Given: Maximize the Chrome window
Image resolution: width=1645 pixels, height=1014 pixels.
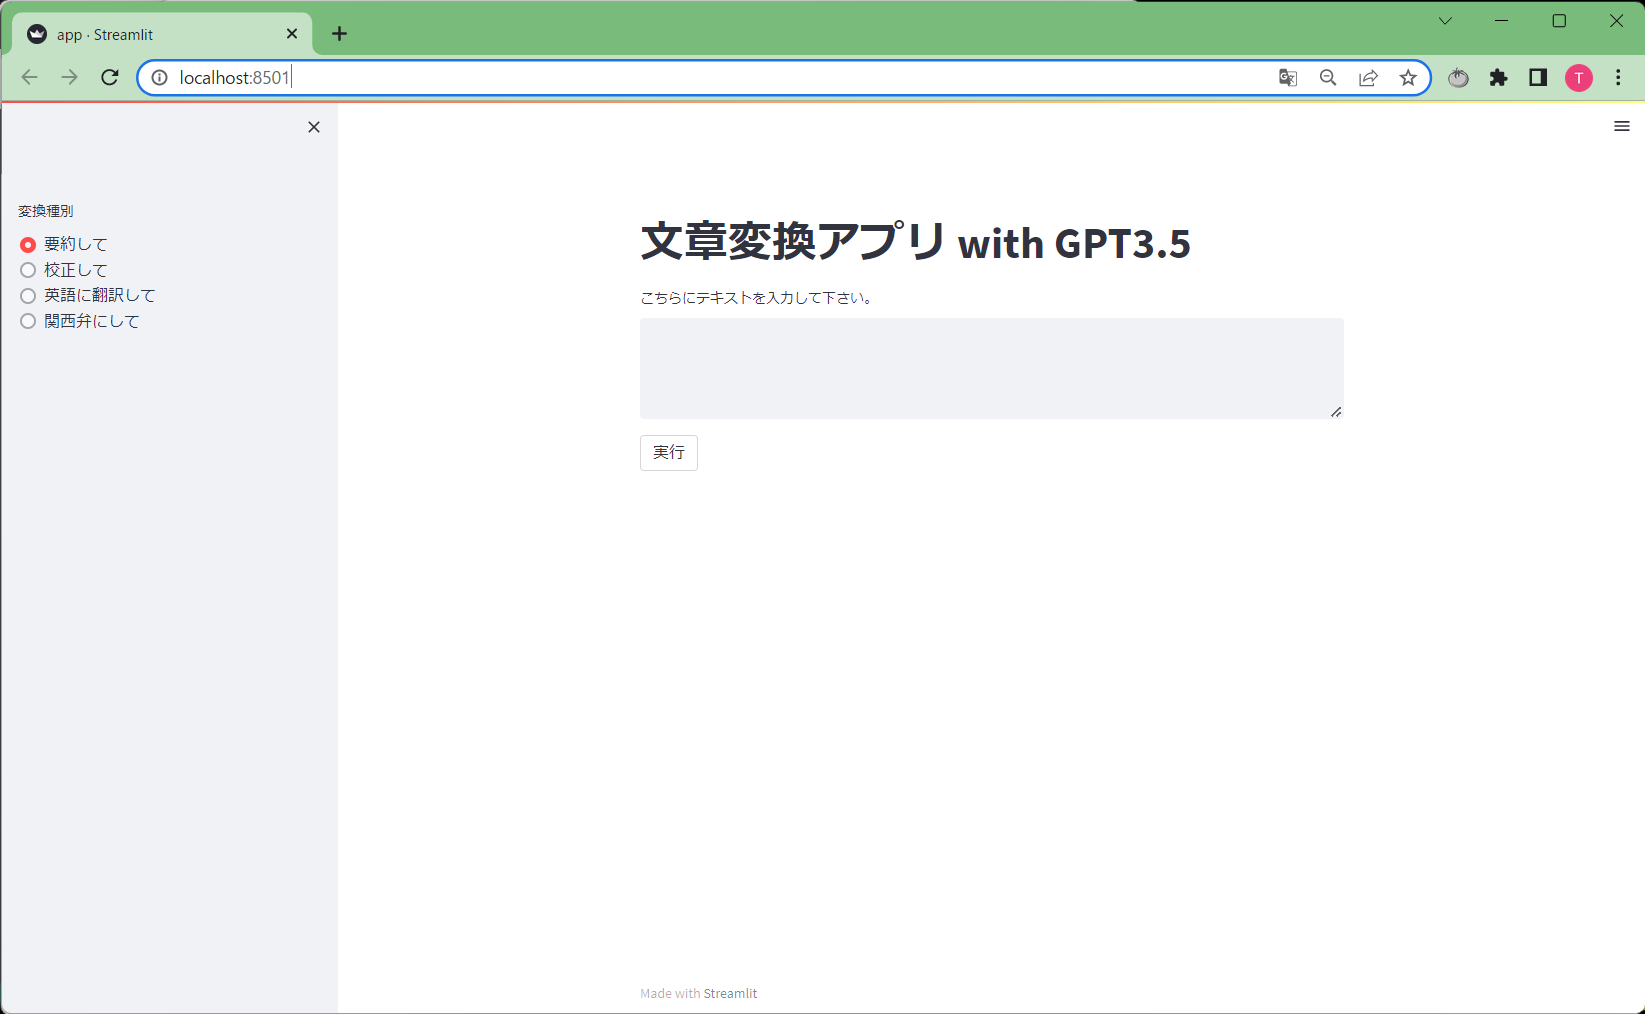Looking at the screenshot, I should (x=1559, y=21).
